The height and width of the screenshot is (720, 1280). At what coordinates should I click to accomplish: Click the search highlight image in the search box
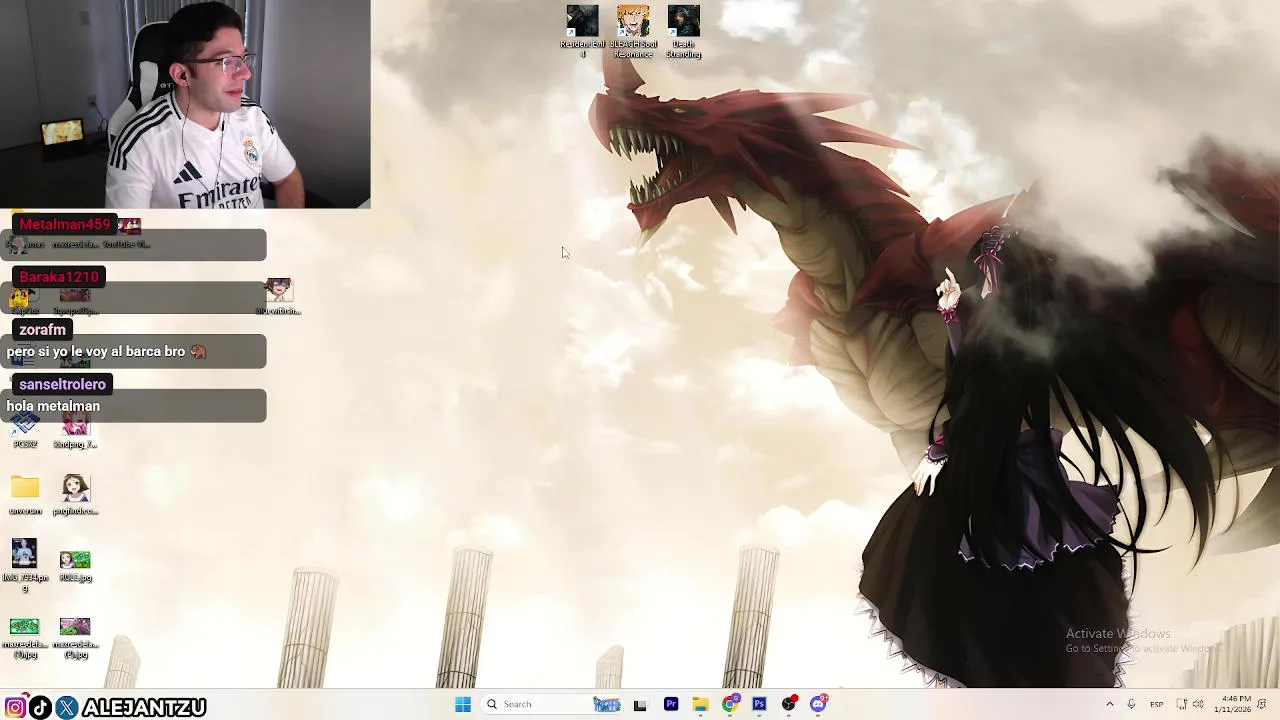click(x=606, y=704)
